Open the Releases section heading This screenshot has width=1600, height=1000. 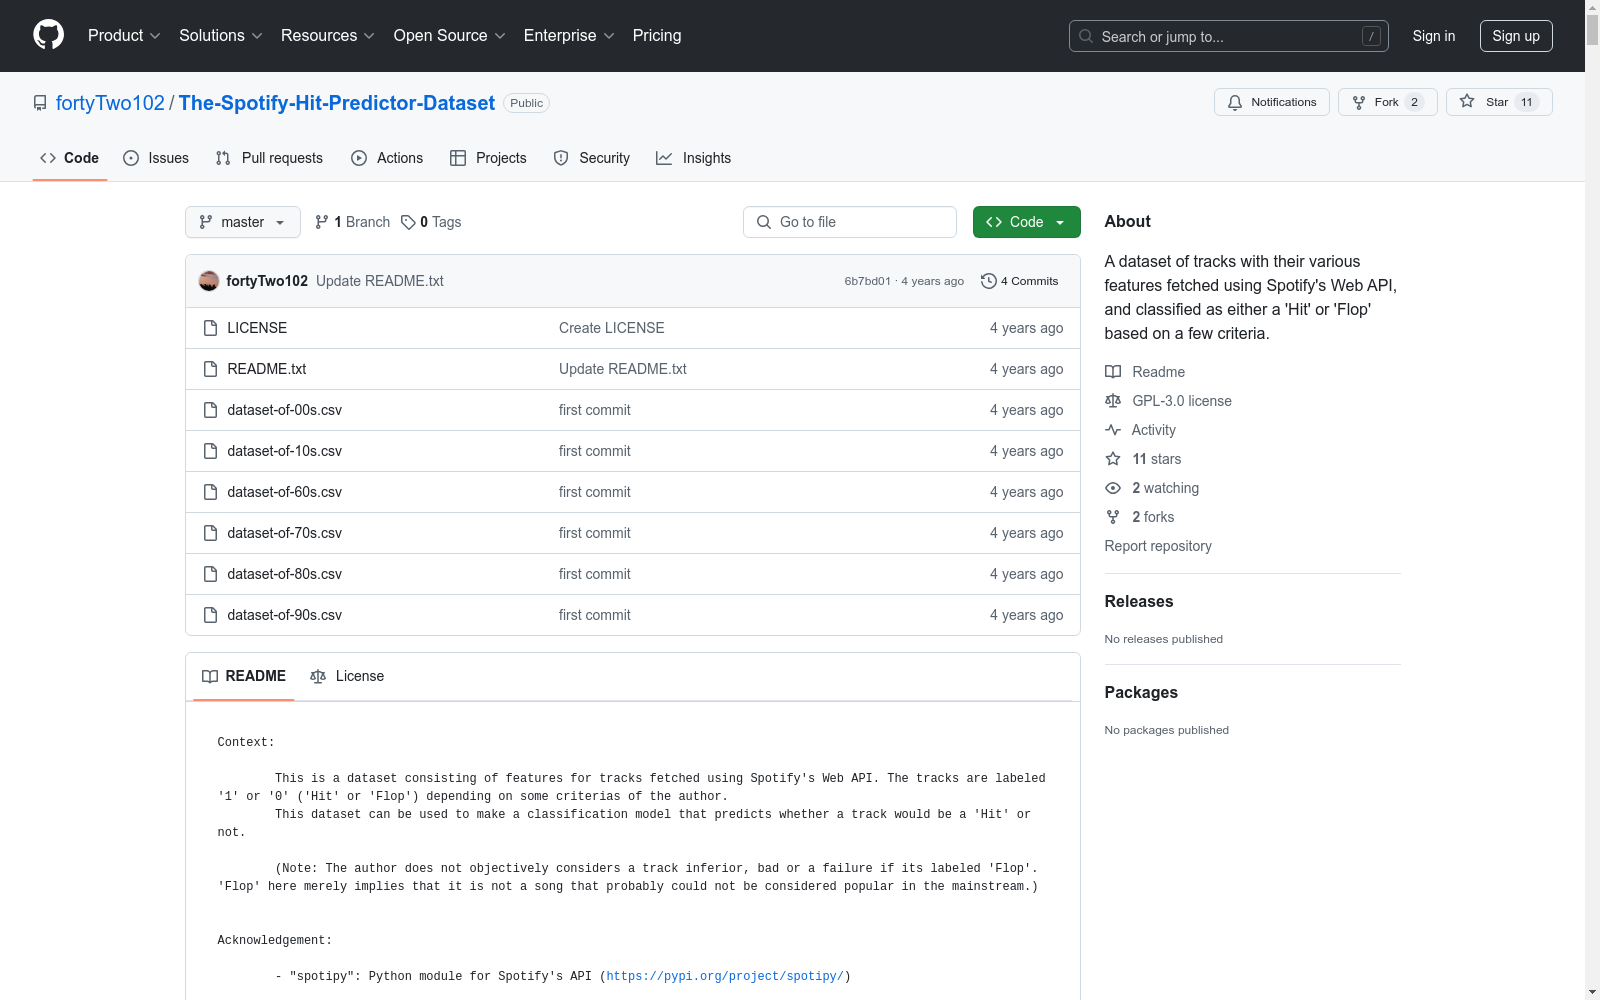tap(1139, 601)
